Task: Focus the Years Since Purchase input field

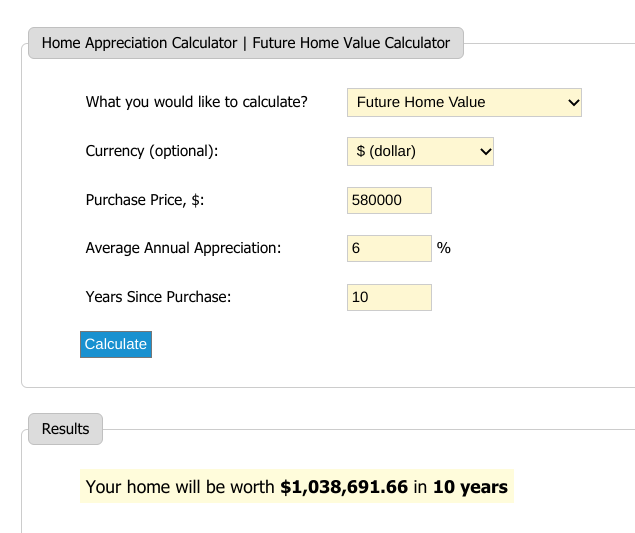Action: click(x=389, y=297)
